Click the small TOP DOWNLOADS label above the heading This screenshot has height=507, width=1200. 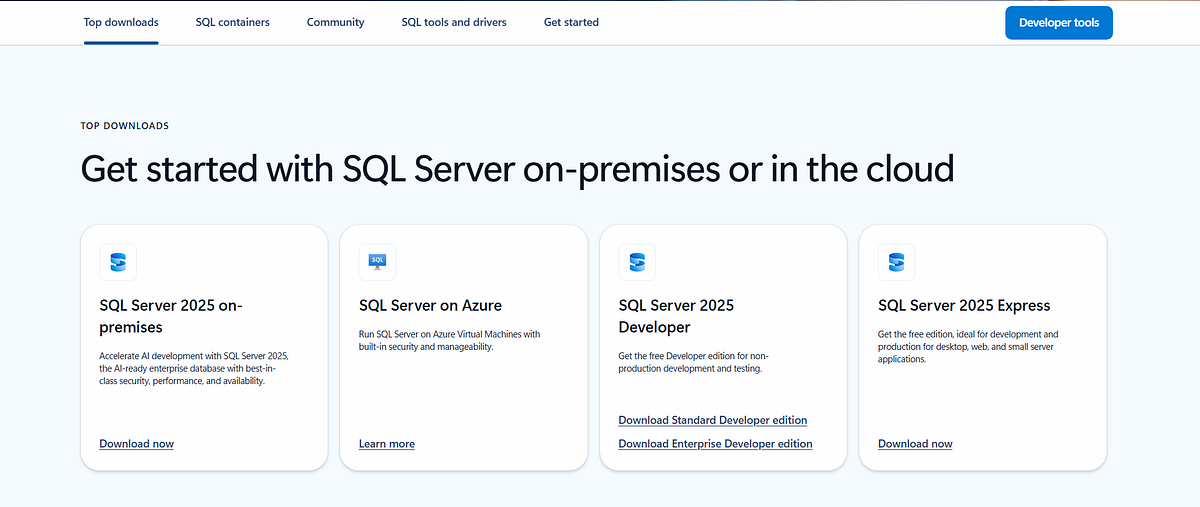point(125,126)
